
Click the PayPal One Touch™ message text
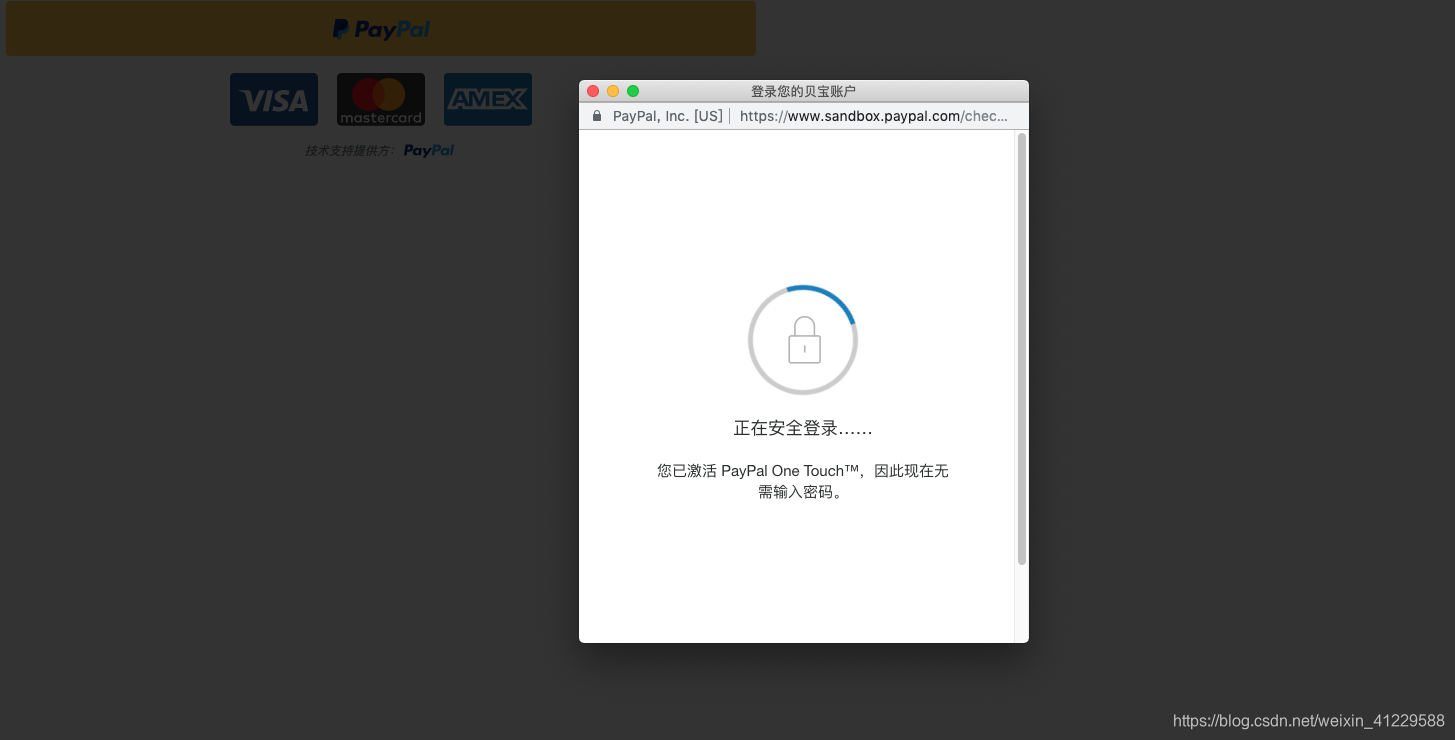coord(803,481)
